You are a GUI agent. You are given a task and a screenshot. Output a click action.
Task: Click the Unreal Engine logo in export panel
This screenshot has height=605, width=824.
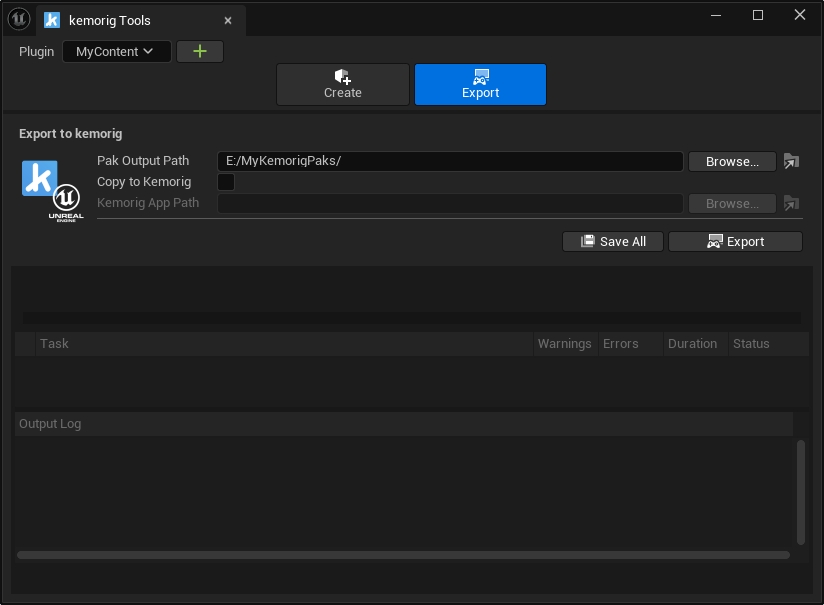pos(67,201)
